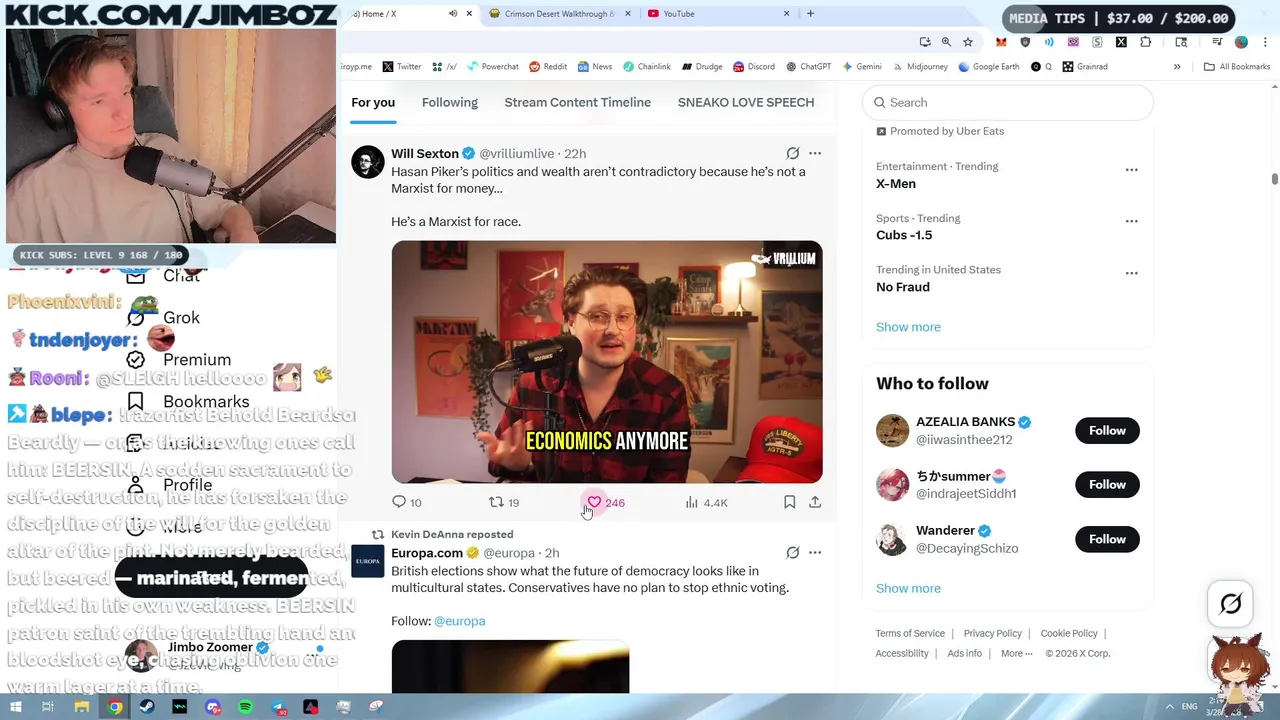Expand the footer More menu
1280x720 pixels.
pos(1016,653)
